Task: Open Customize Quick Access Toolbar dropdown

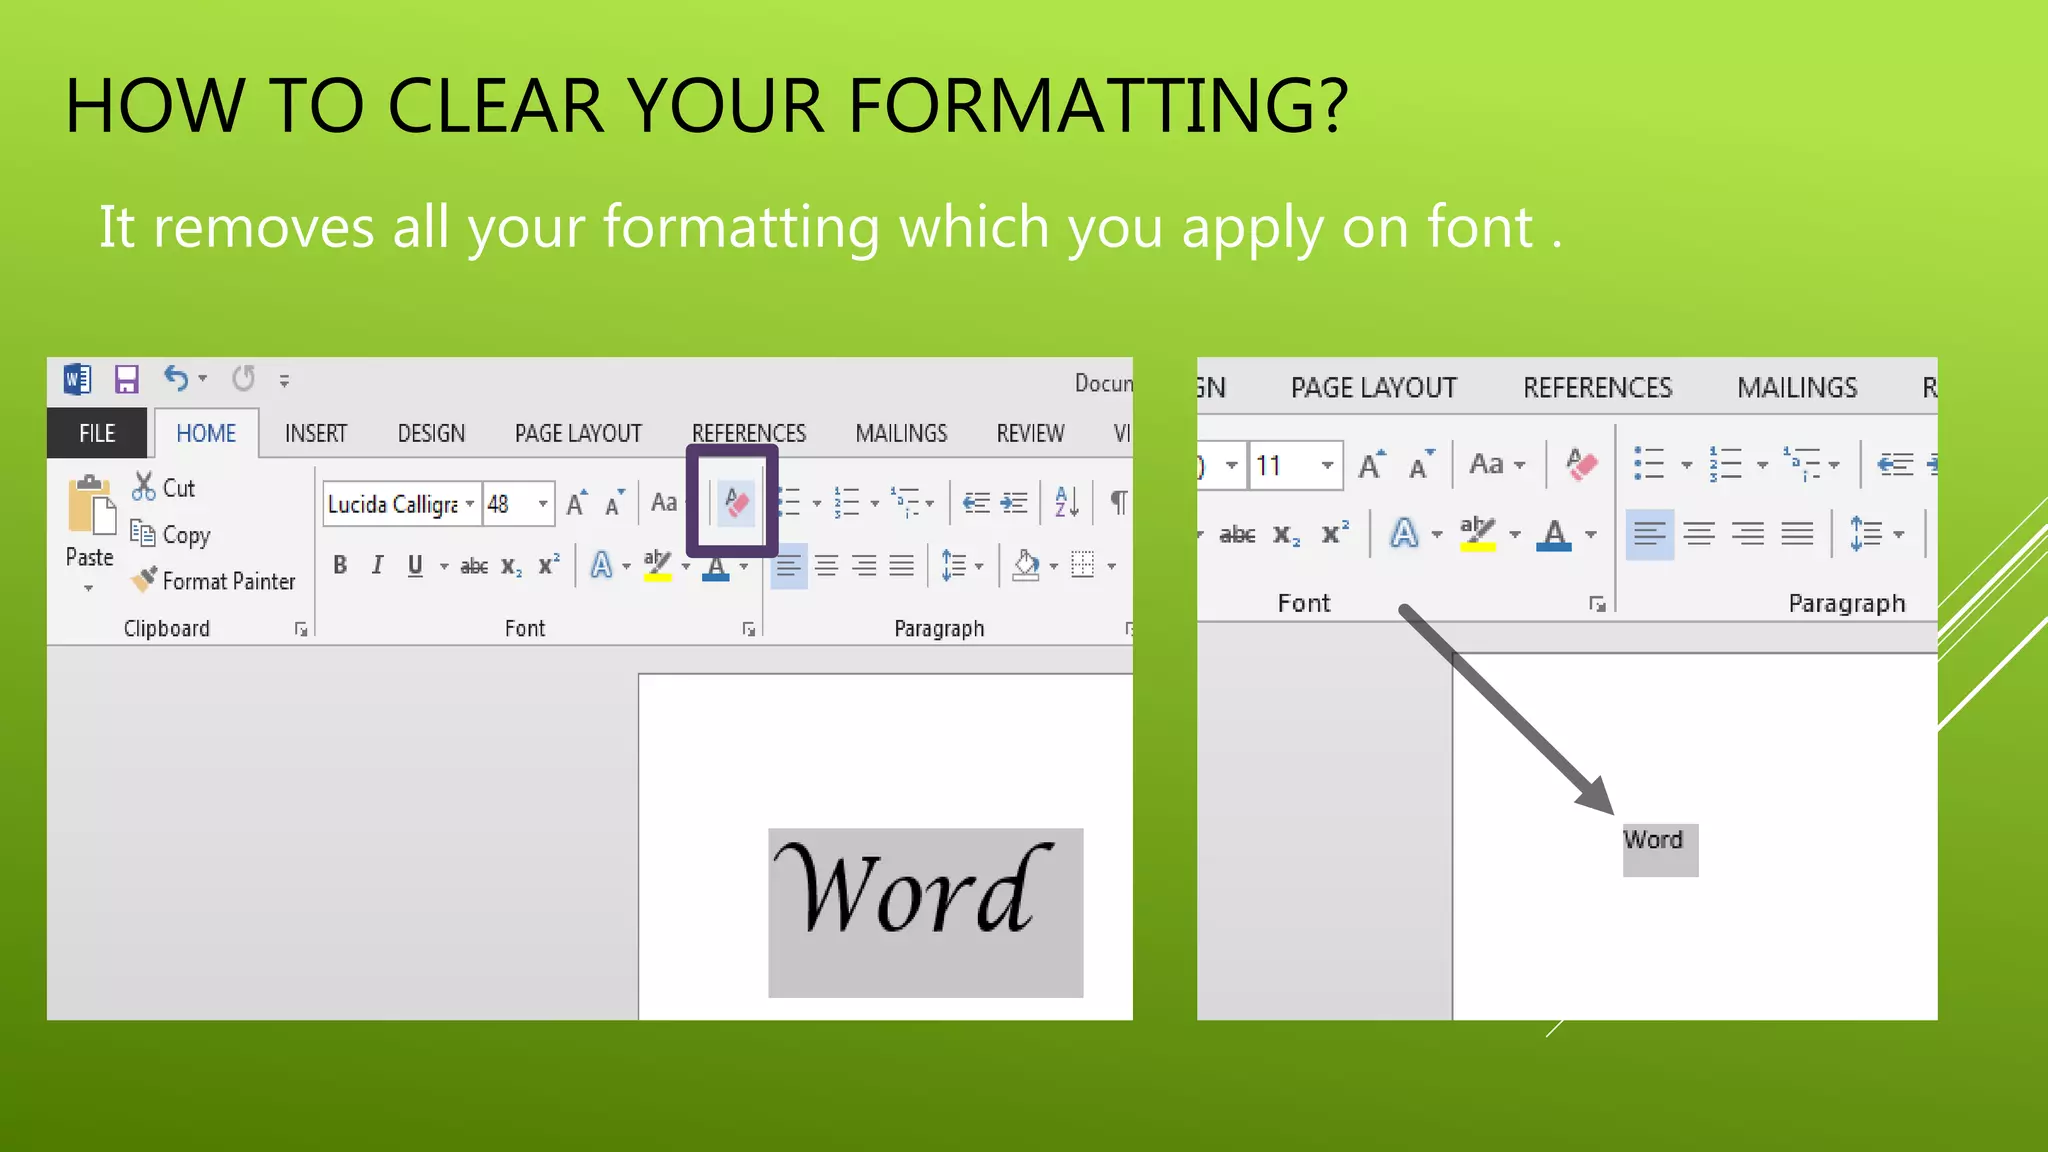Action: pos(284,380)
